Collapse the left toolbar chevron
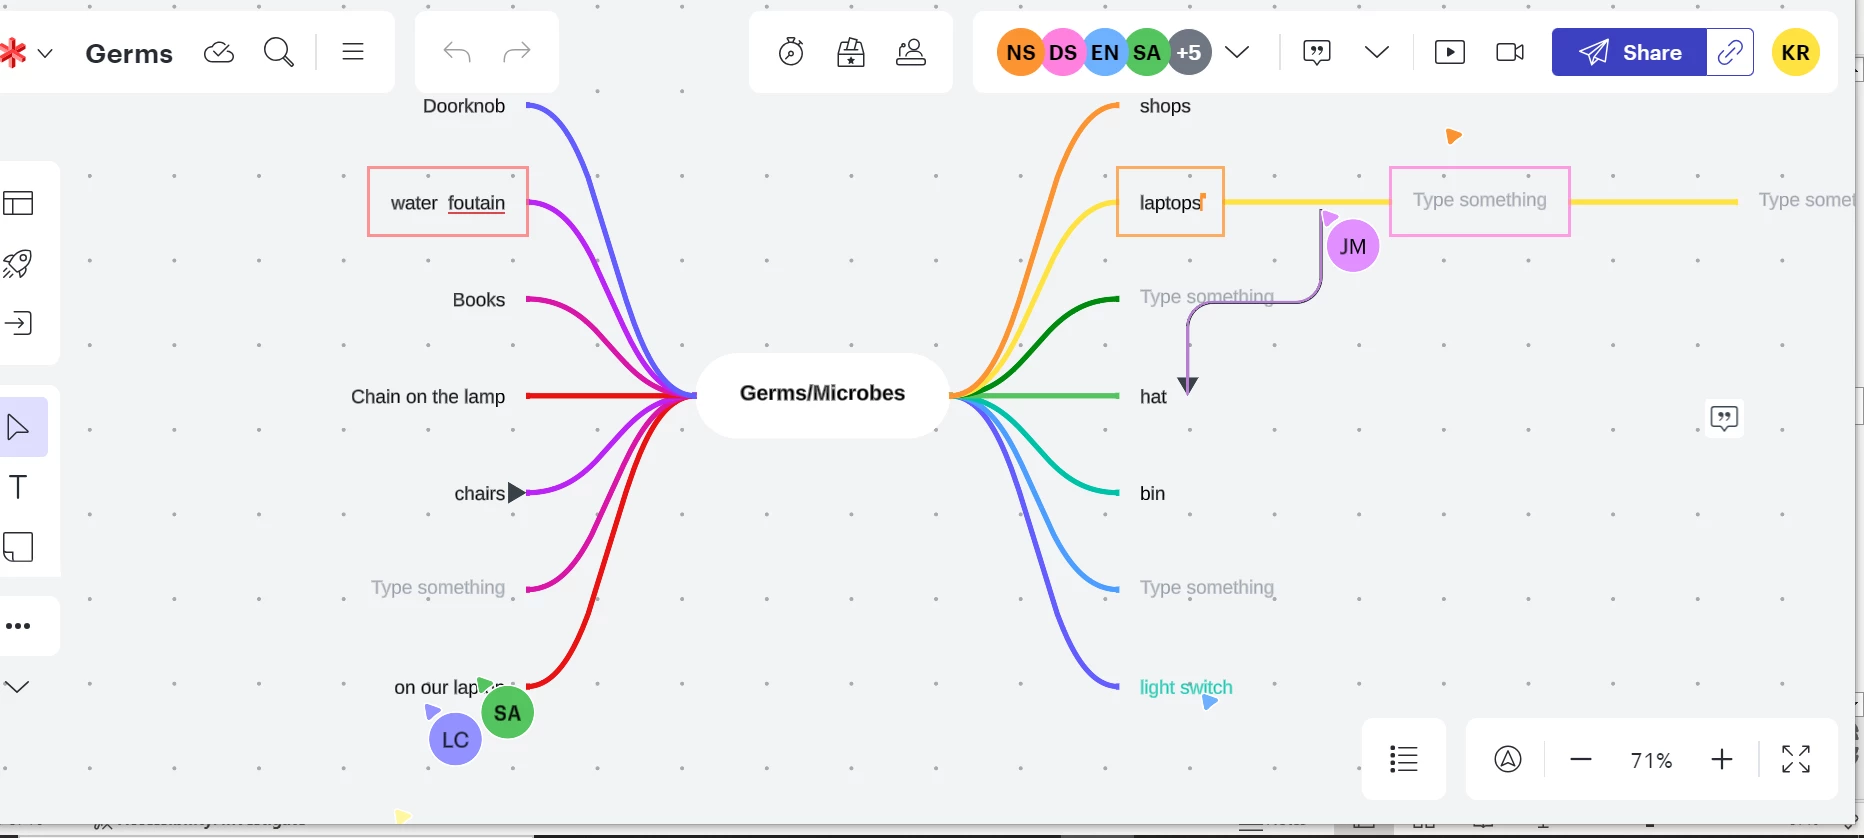1864x838 pixels. (17, 687)
